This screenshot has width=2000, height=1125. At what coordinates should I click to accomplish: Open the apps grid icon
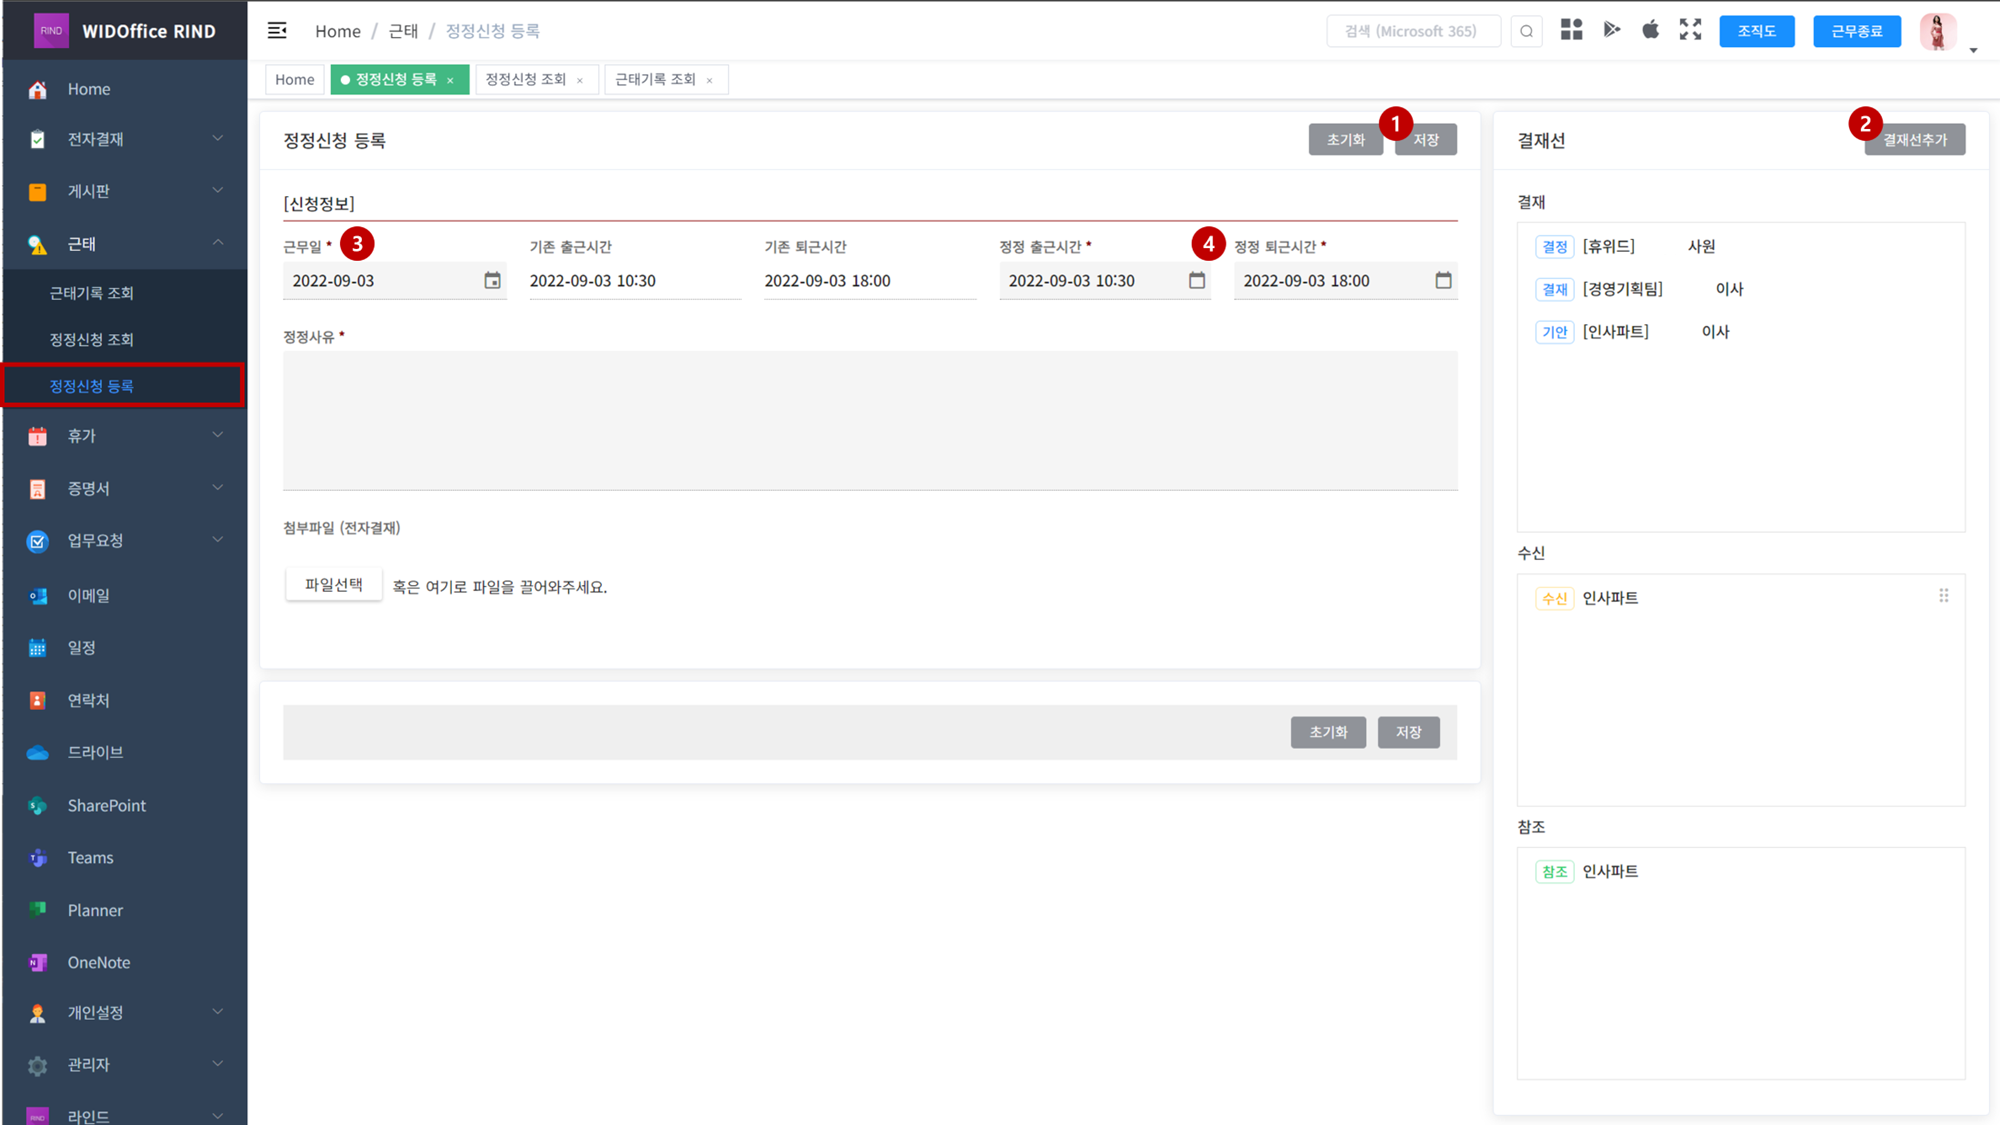(1571, 30)
